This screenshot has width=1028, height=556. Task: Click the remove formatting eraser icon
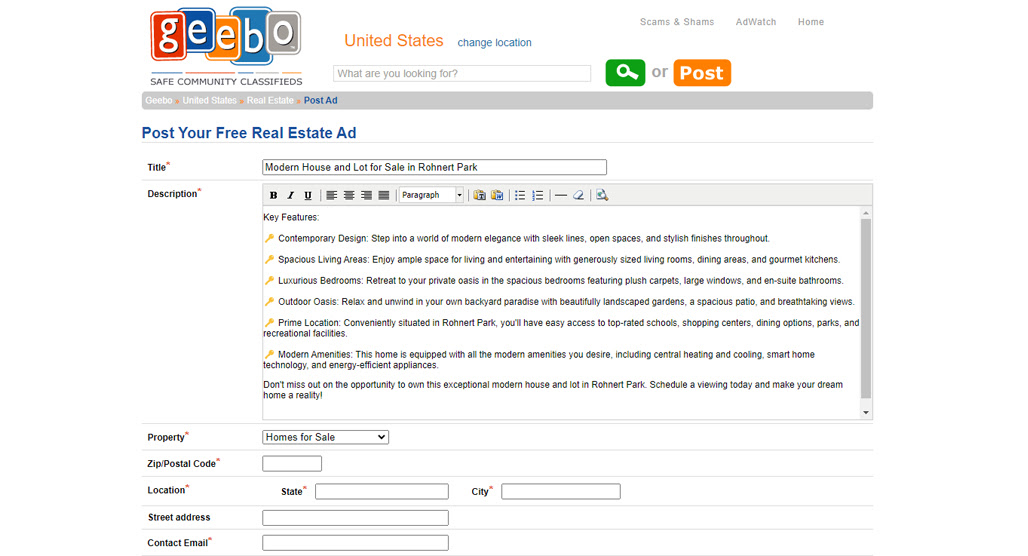coord(578,195)
